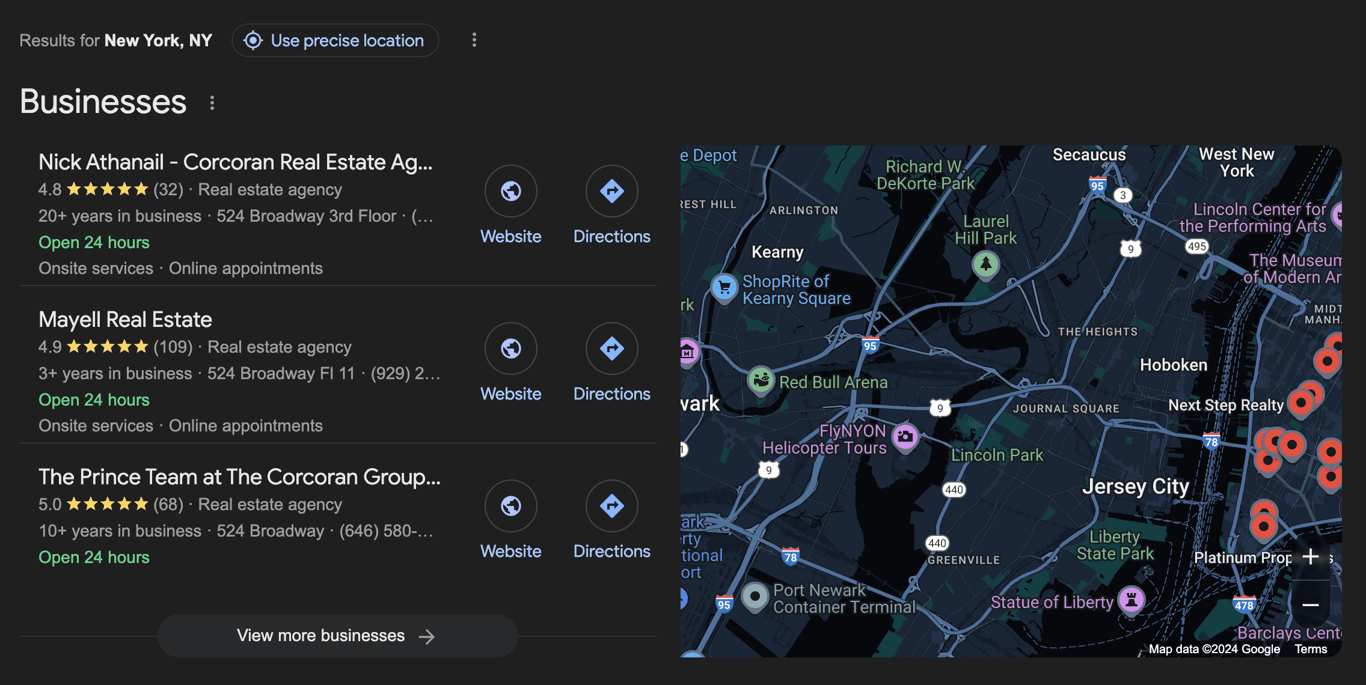
Task: Get directions to Nick Athanail's agency
Action: (x=611, y=191)
